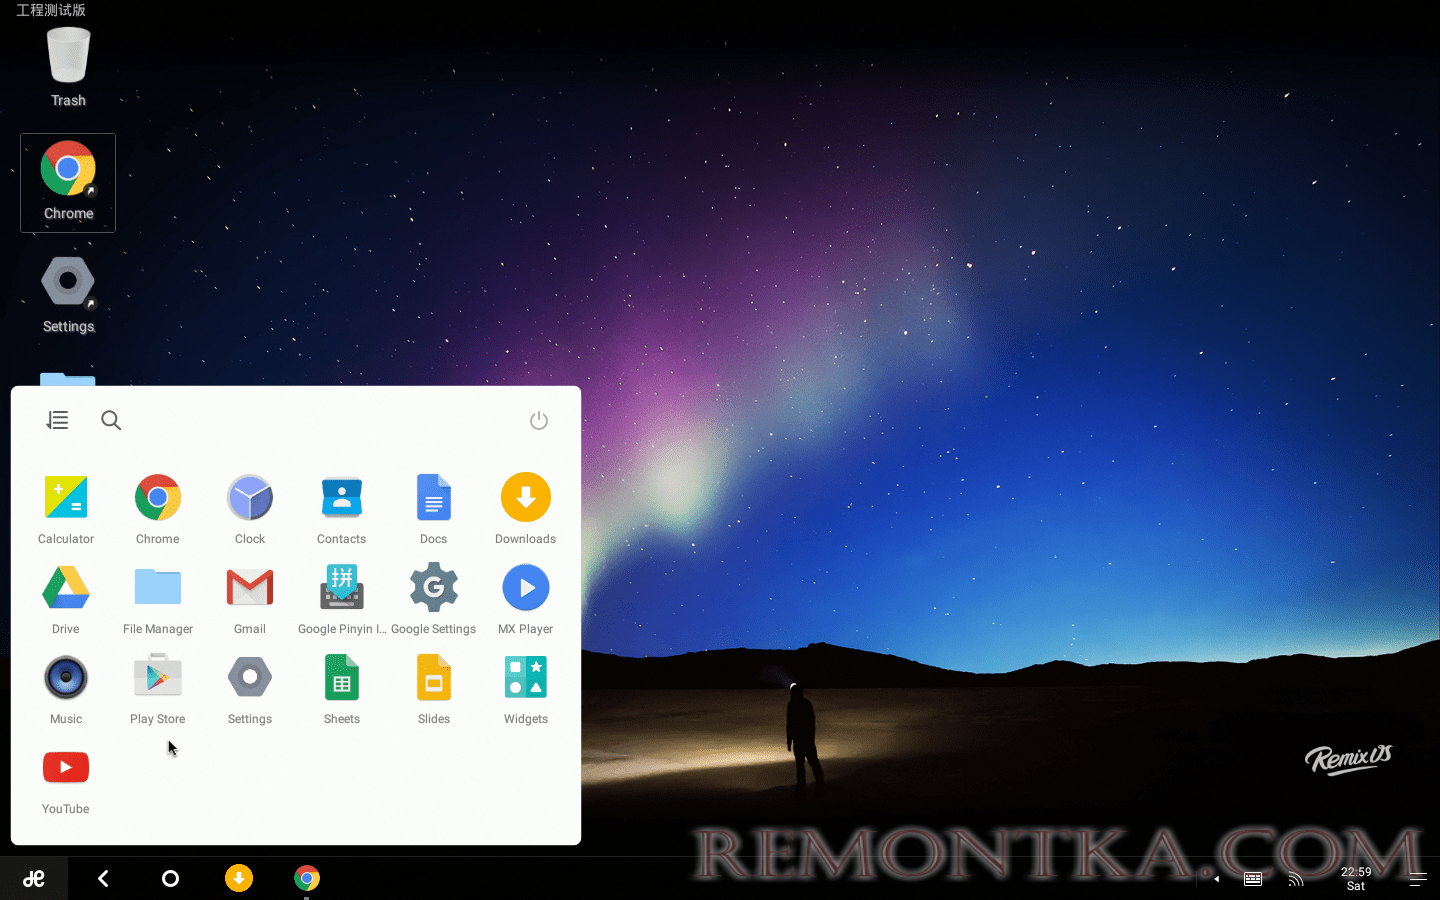Image resolution: width=1440 pixels, height=900 pixels.
Task: Select the Settings desktop shortcut
Action: pos(68,295)
